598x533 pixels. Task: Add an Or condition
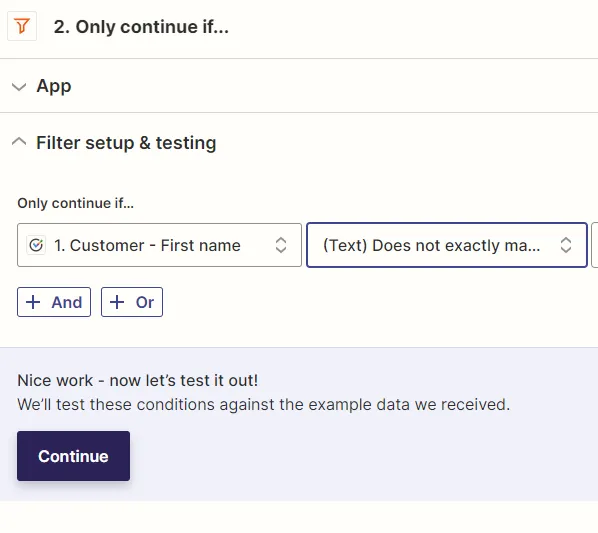click(132, 302)
